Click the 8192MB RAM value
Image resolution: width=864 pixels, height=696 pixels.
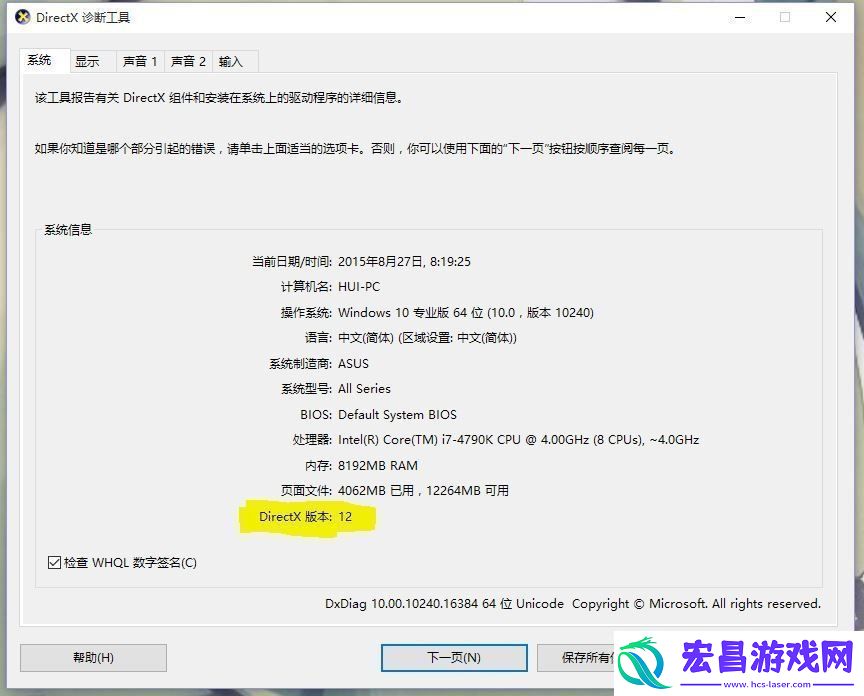click(377, 466)
